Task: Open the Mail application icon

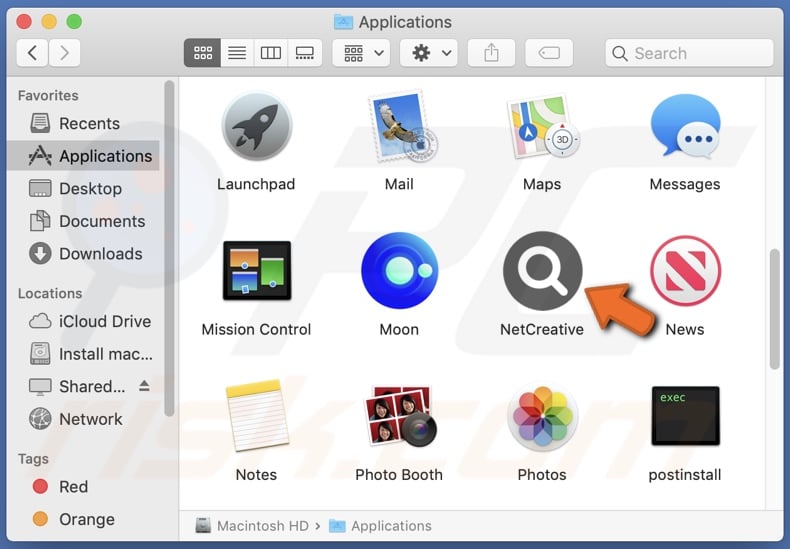Action: point(402,126)
